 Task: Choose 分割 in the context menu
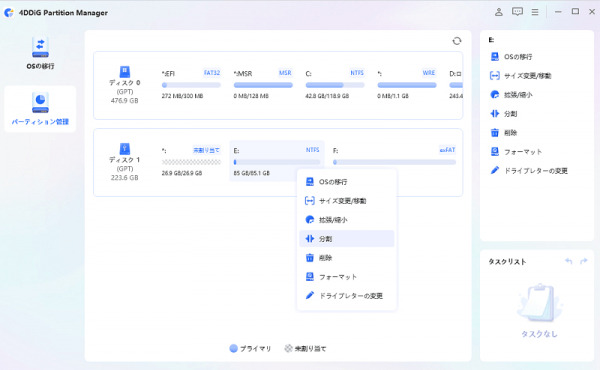[x=347, y=238]
